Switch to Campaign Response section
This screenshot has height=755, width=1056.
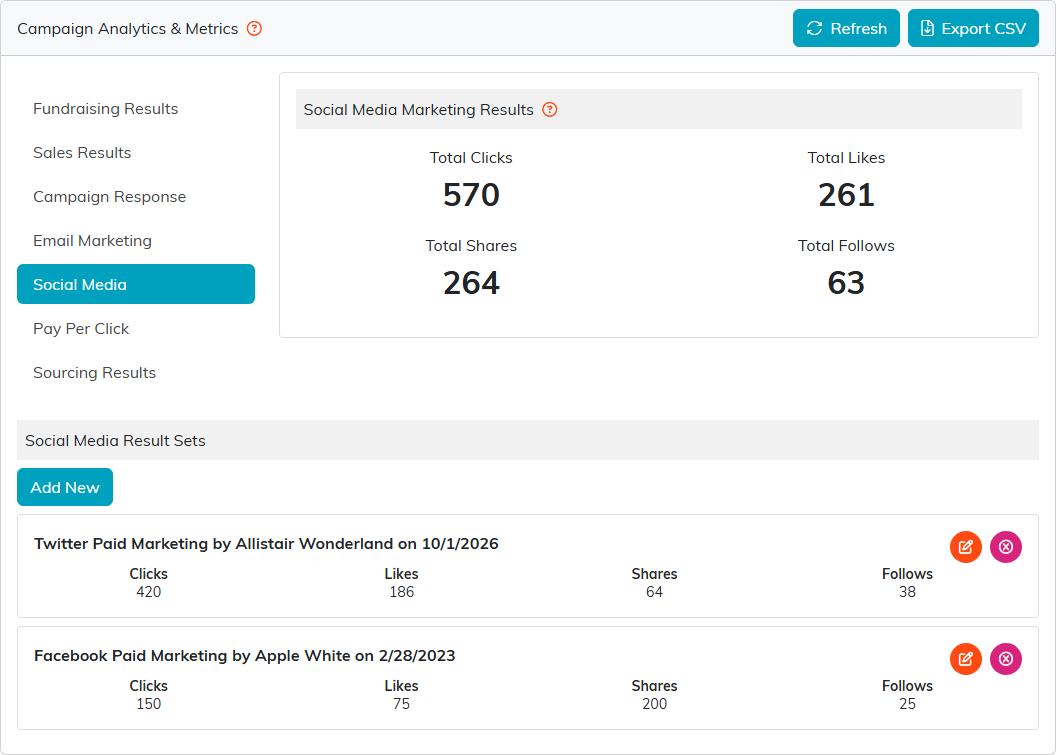[x=136, y=197]
